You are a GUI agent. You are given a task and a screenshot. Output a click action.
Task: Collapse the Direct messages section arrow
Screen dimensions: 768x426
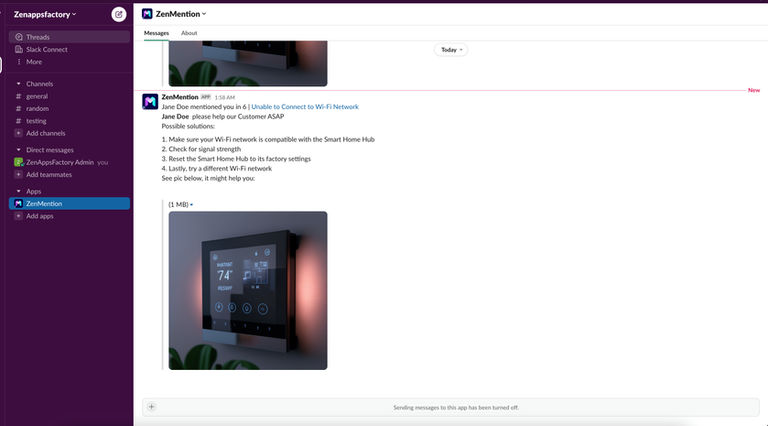(19, 150)
